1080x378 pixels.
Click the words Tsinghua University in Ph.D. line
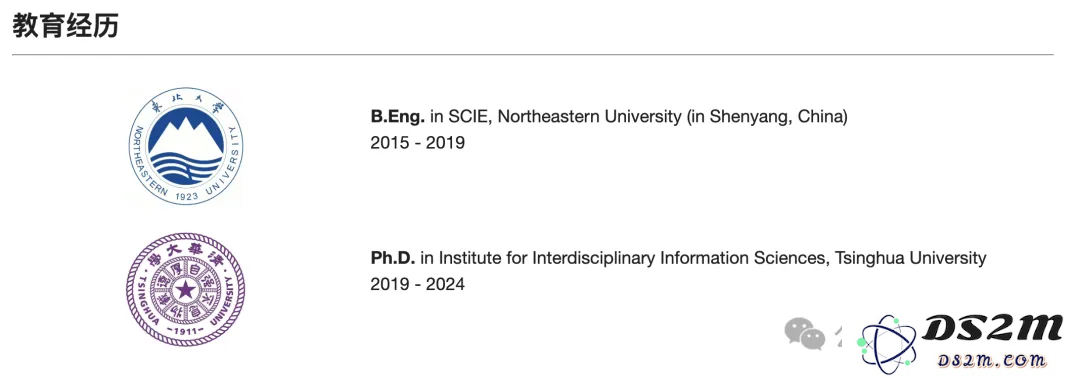[911, 258]
